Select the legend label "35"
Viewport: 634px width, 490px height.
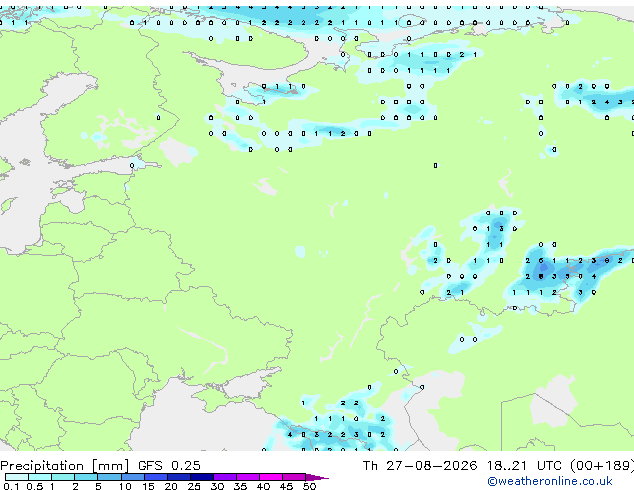pyautogui.click(x=241, y=486)
